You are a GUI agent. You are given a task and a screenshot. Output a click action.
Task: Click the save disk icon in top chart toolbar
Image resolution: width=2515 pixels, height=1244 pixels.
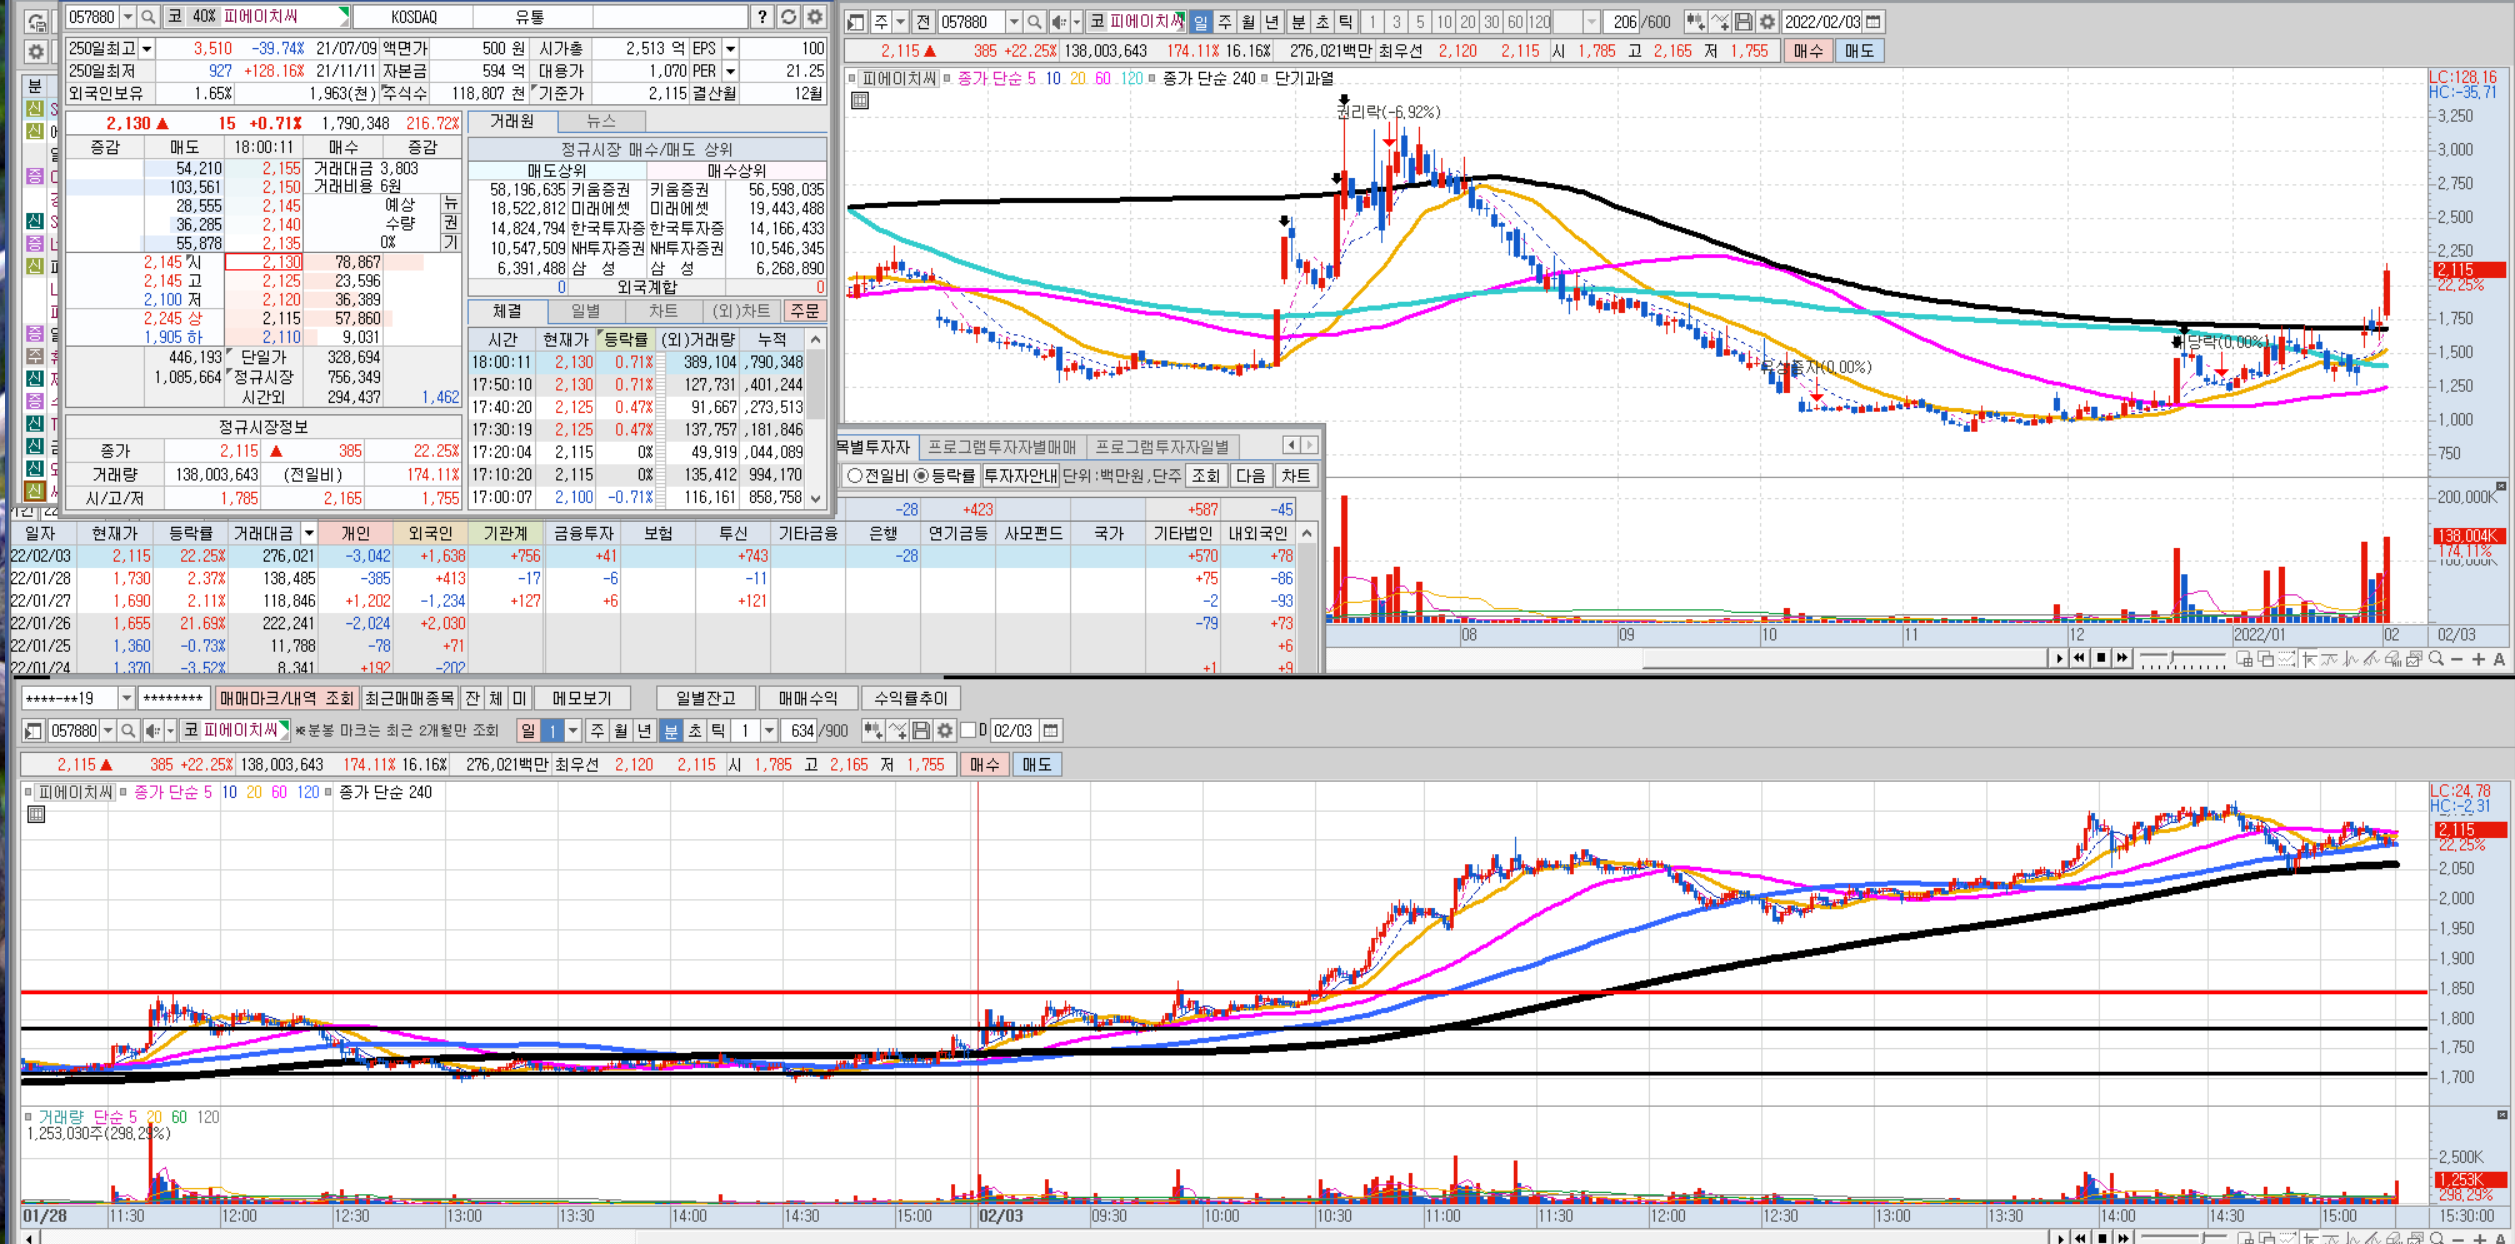point(1744,22)
